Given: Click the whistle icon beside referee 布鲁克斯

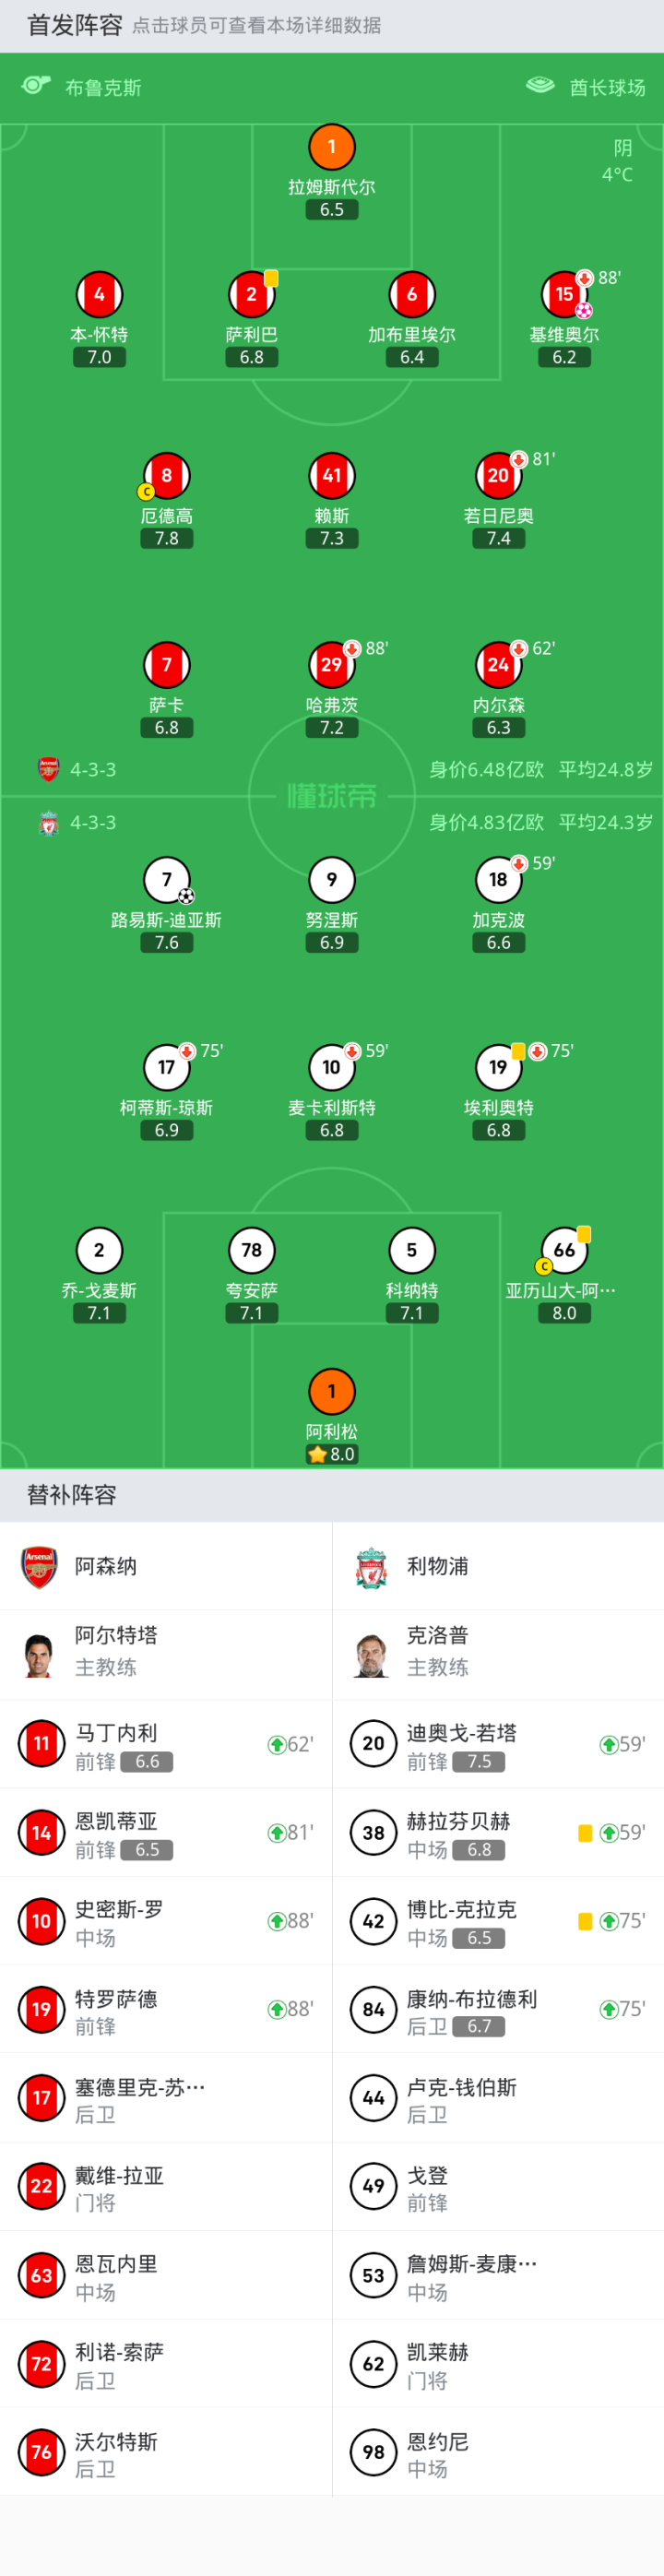Looking at the screenshot, I should [36, 86].
